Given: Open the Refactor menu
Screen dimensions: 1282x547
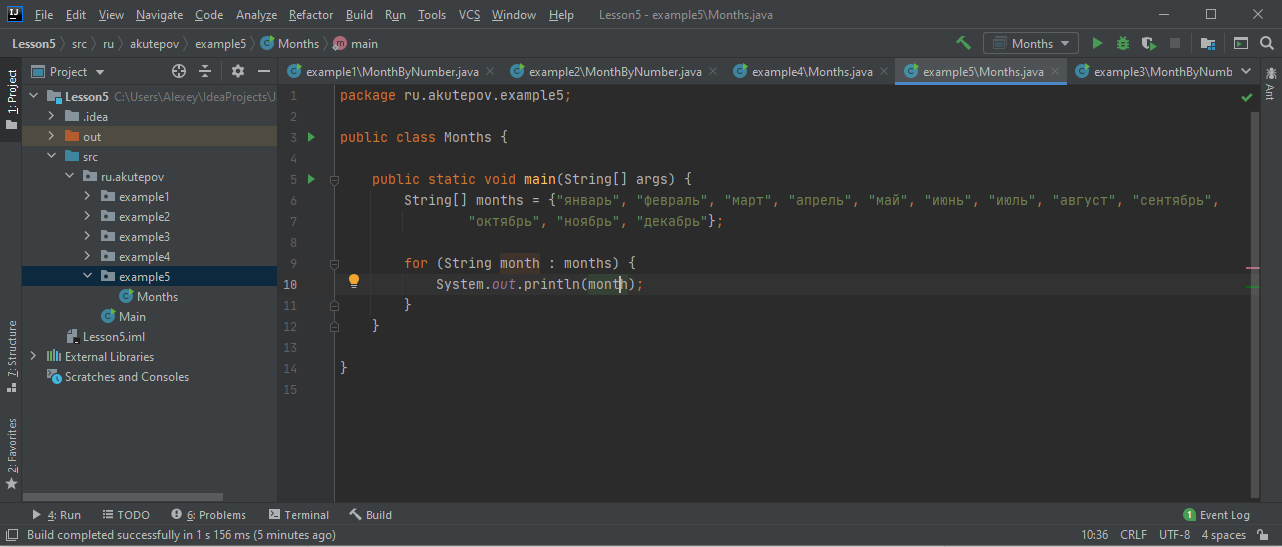Looking at the screenshot, I should (x=311, y=15).
